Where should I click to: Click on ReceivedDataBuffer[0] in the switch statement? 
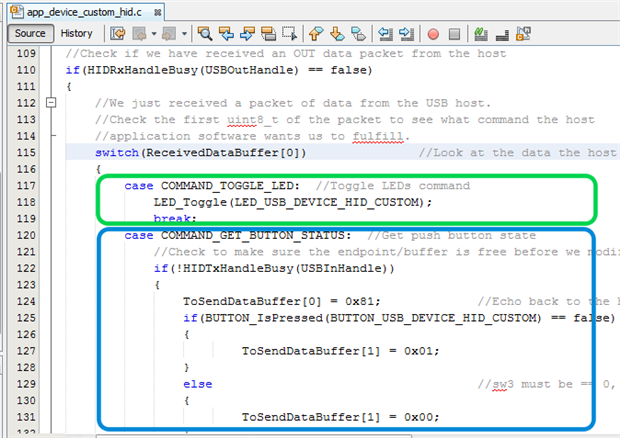click(x=223, y=153)
